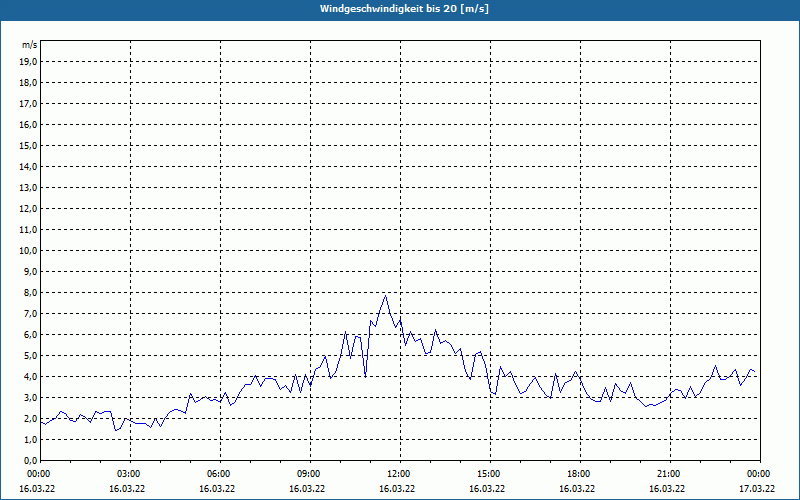Select the 6,0 y-axis value

[30, 335]
